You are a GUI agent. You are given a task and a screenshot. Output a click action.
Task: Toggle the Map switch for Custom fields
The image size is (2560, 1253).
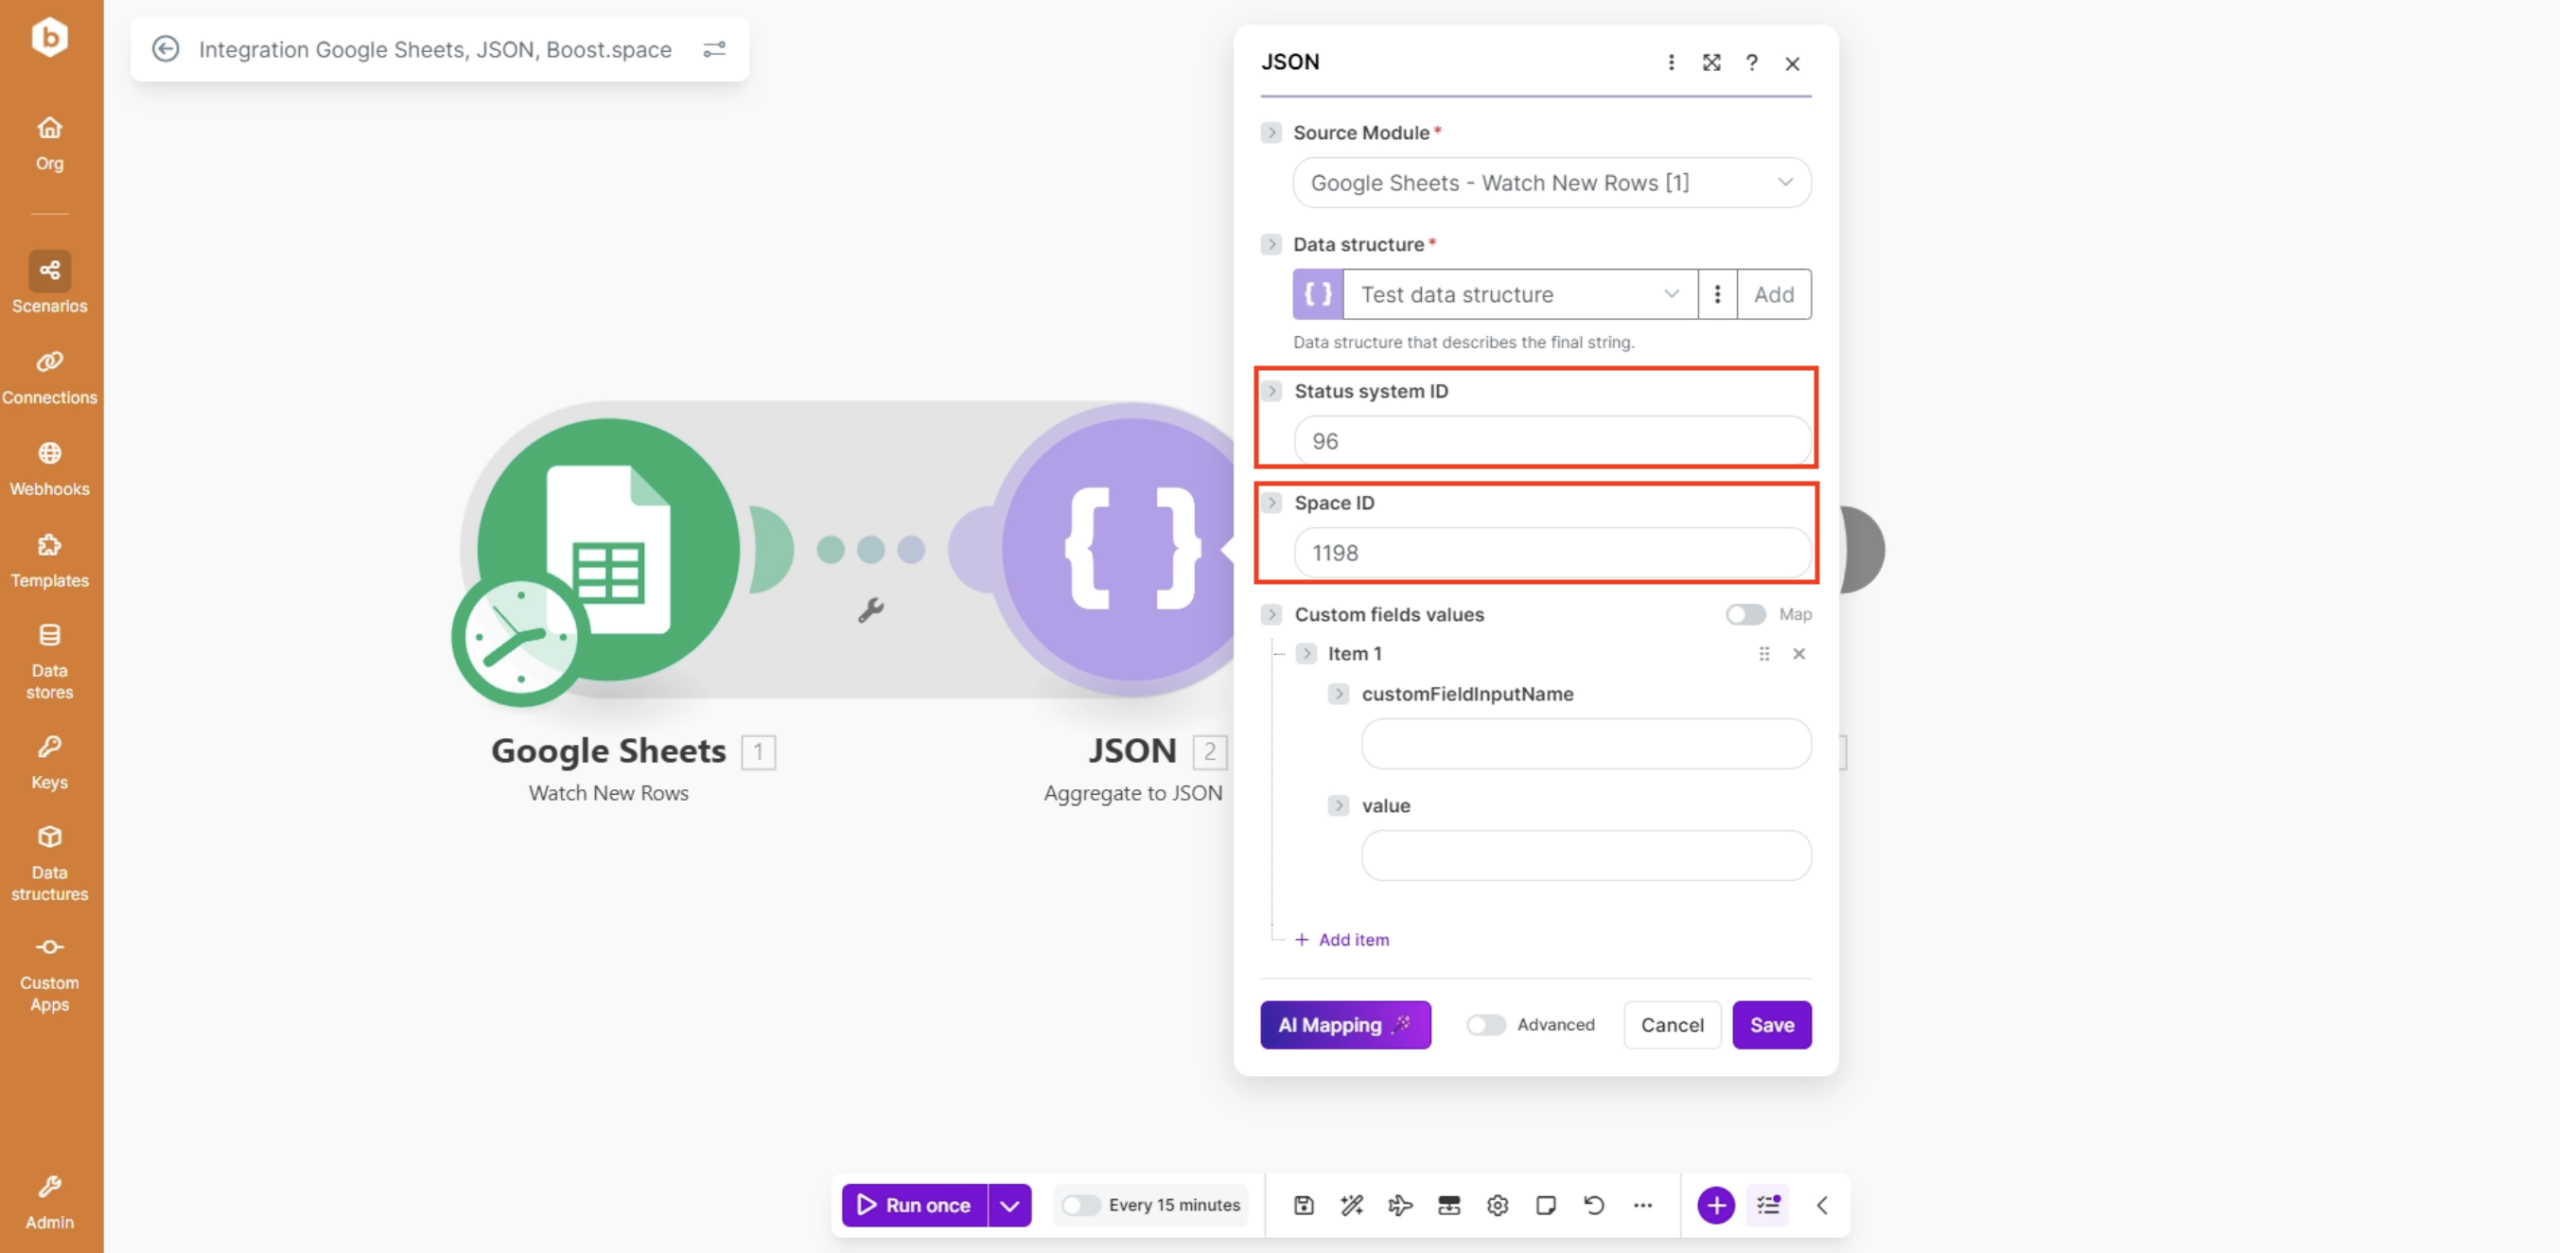(1745, 614)
